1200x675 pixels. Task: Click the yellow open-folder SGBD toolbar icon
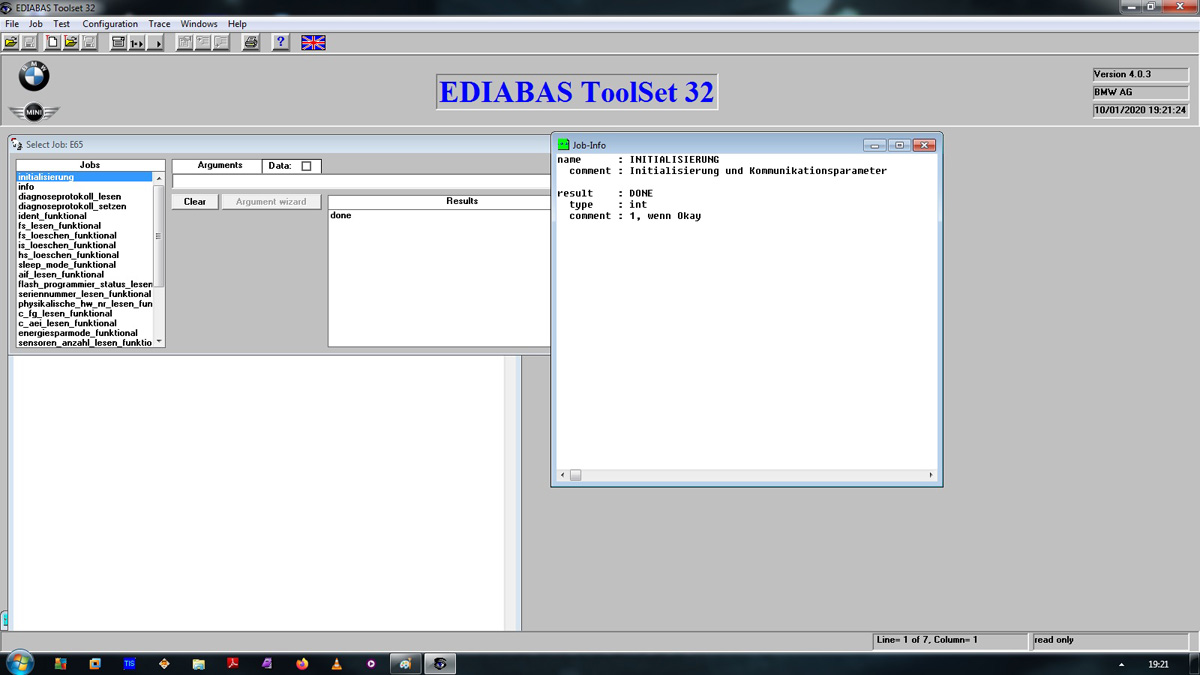click(11, 43)
